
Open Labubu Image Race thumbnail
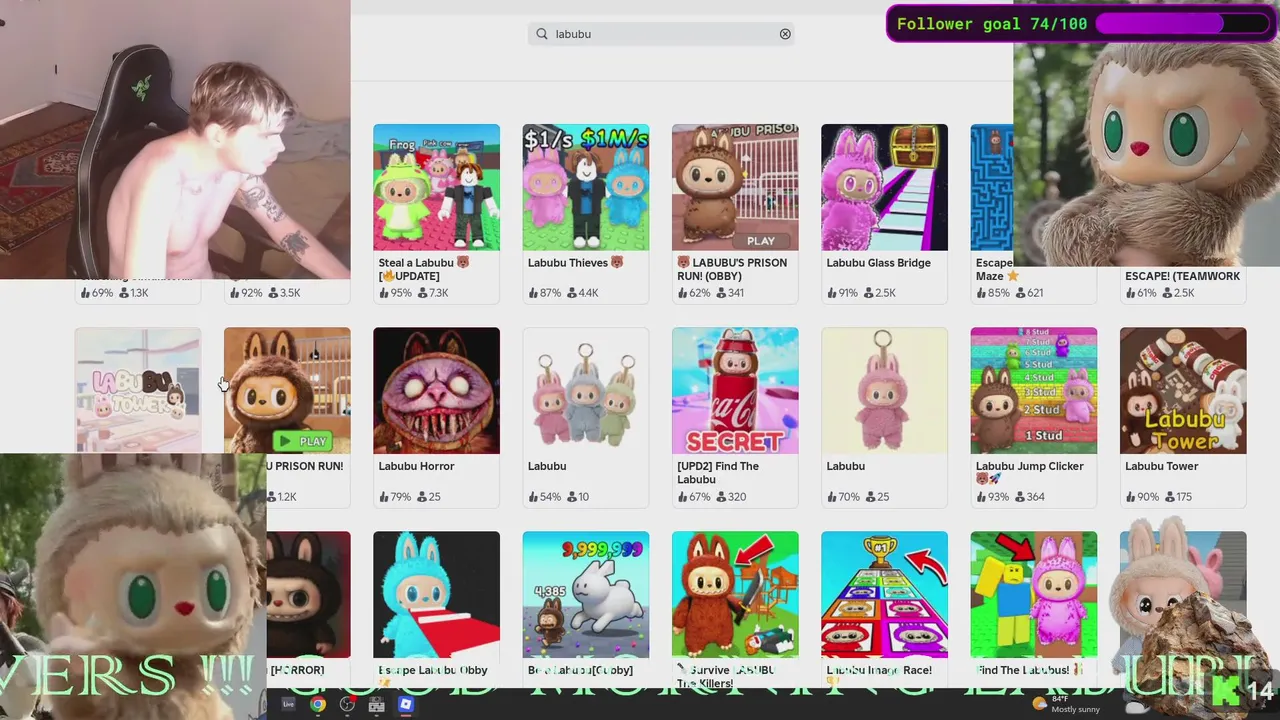(x=884, y=594)
